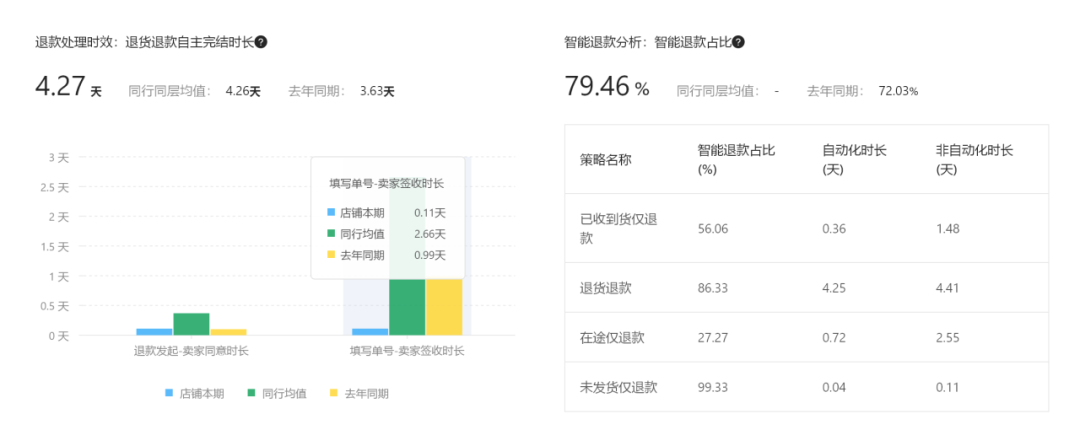Click yellow 去年同期 bar for 填写单号-卖家签收时长
This screenshot has width=1080, height=446.
[444, 307]
